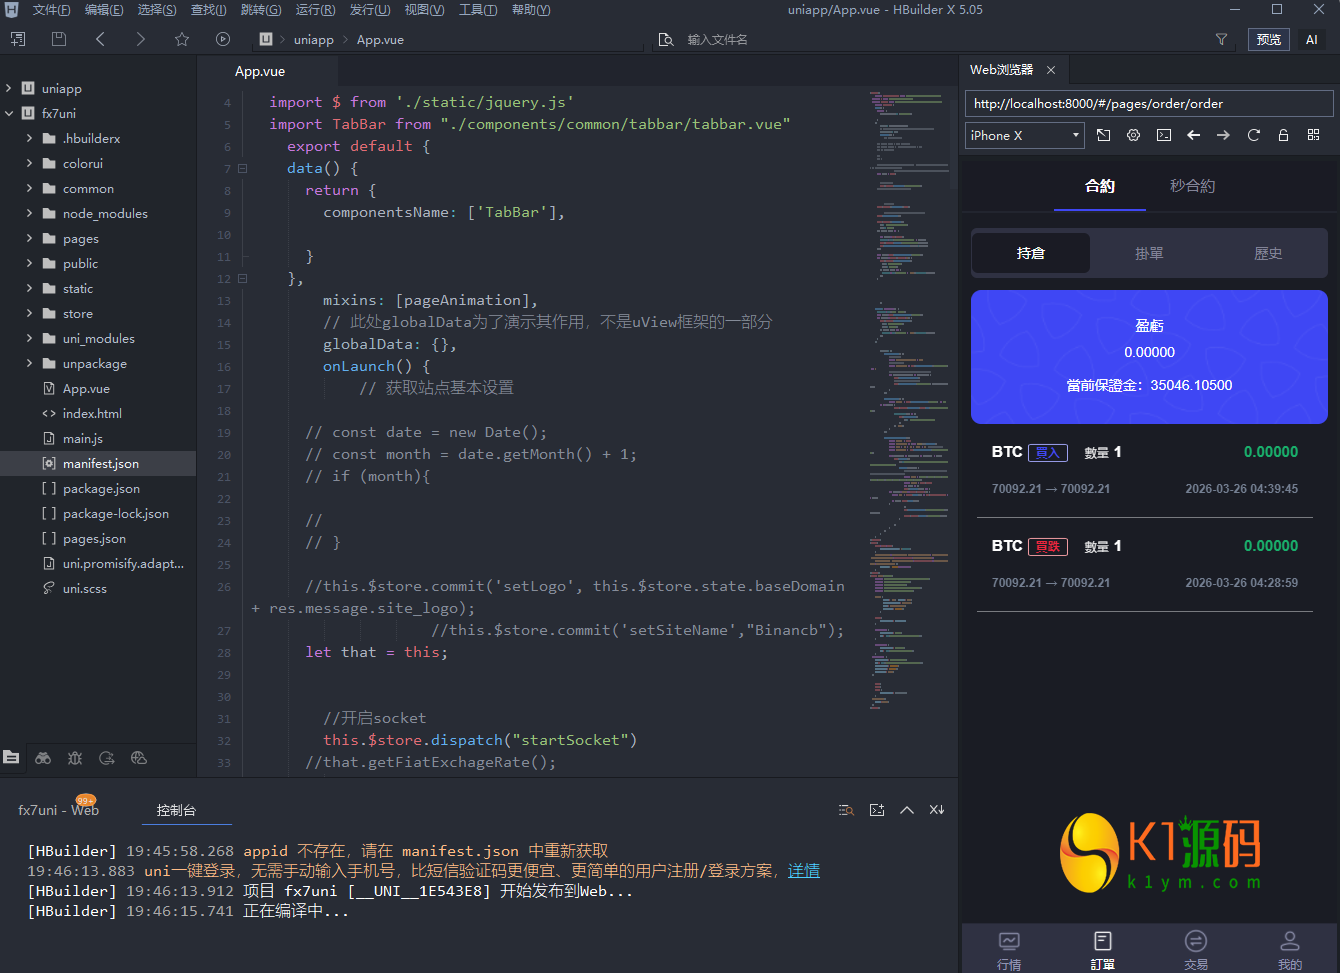The image size is (1340, 973).
Task: Switch to the 秒合約 tab
Action: tap(1192, 186)
